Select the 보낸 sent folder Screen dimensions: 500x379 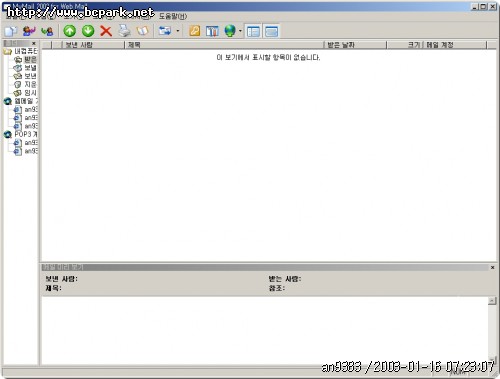click(30, 76)
